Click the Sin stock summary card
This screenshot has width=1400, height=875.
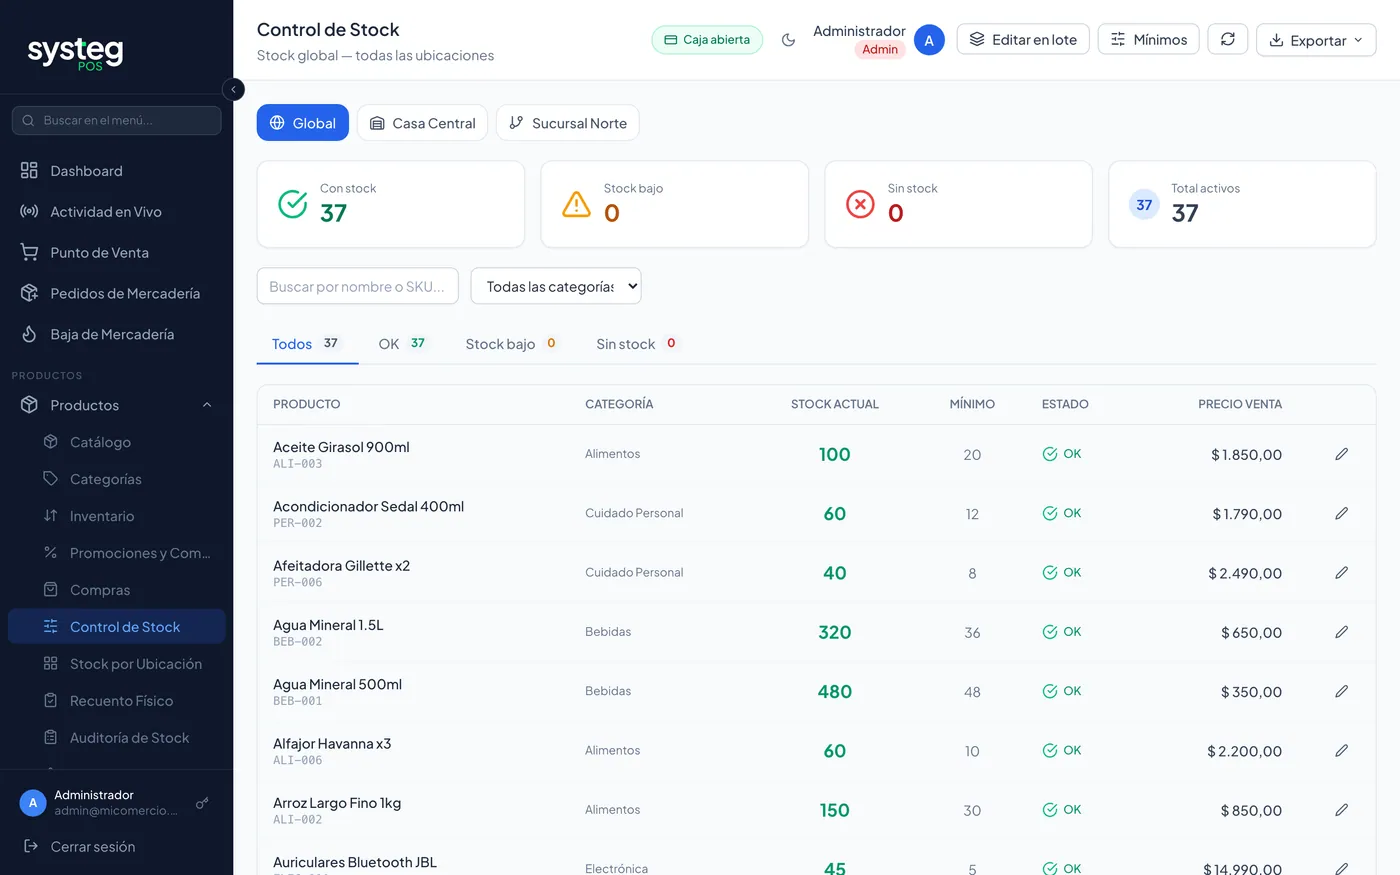coord(958,204)
